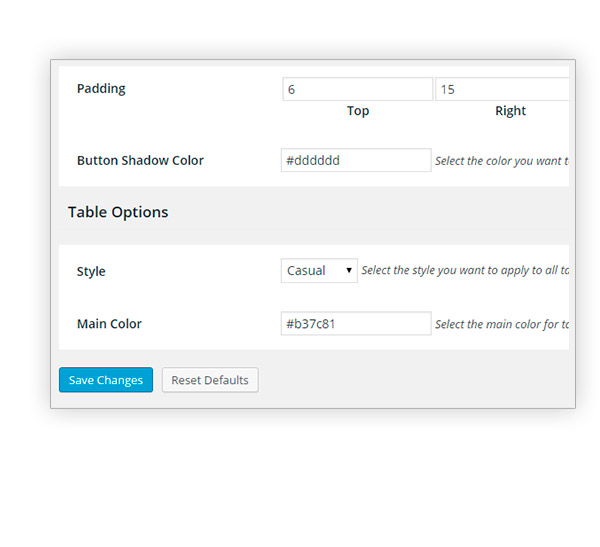
Task: Click the Padding Top input field
Action: [x=357, y=89]
